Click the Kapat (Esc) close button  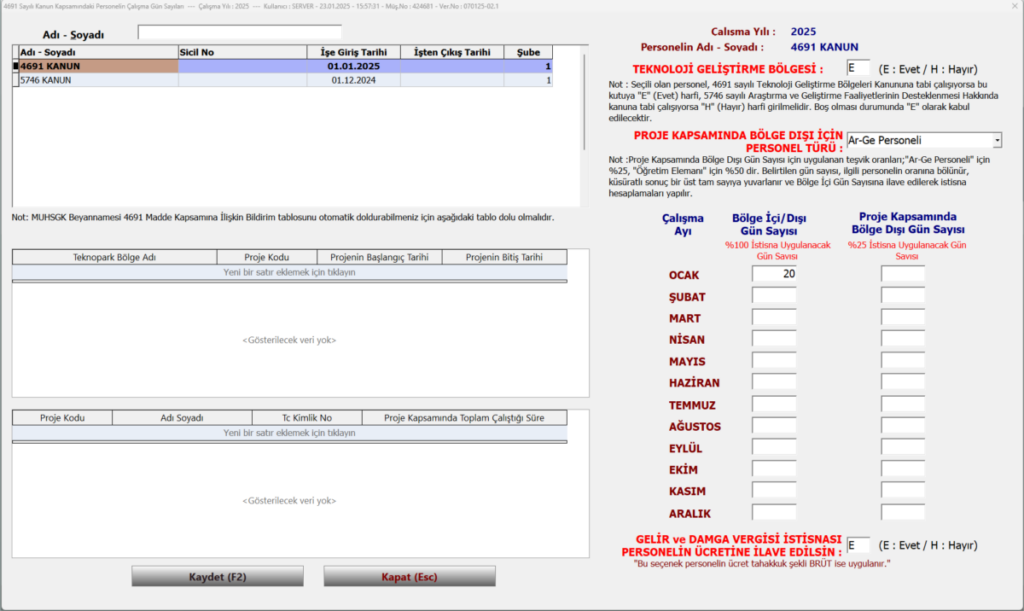(x=409, y=576)
